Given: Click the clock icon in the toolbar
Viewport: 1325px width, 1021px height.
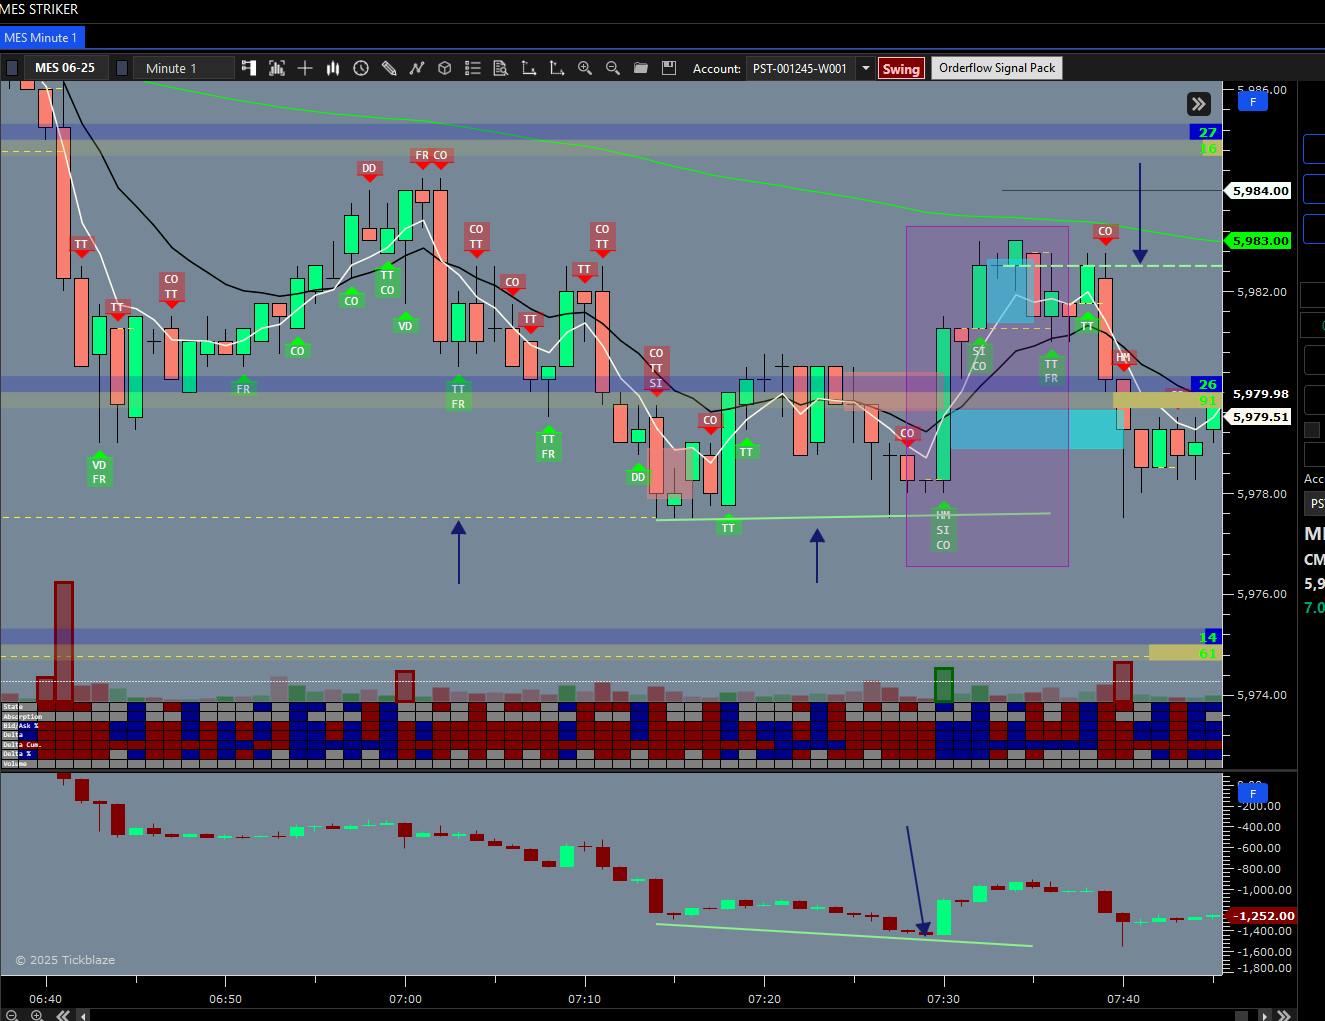Looking at the screenshot, I should (x=361, y=68).
